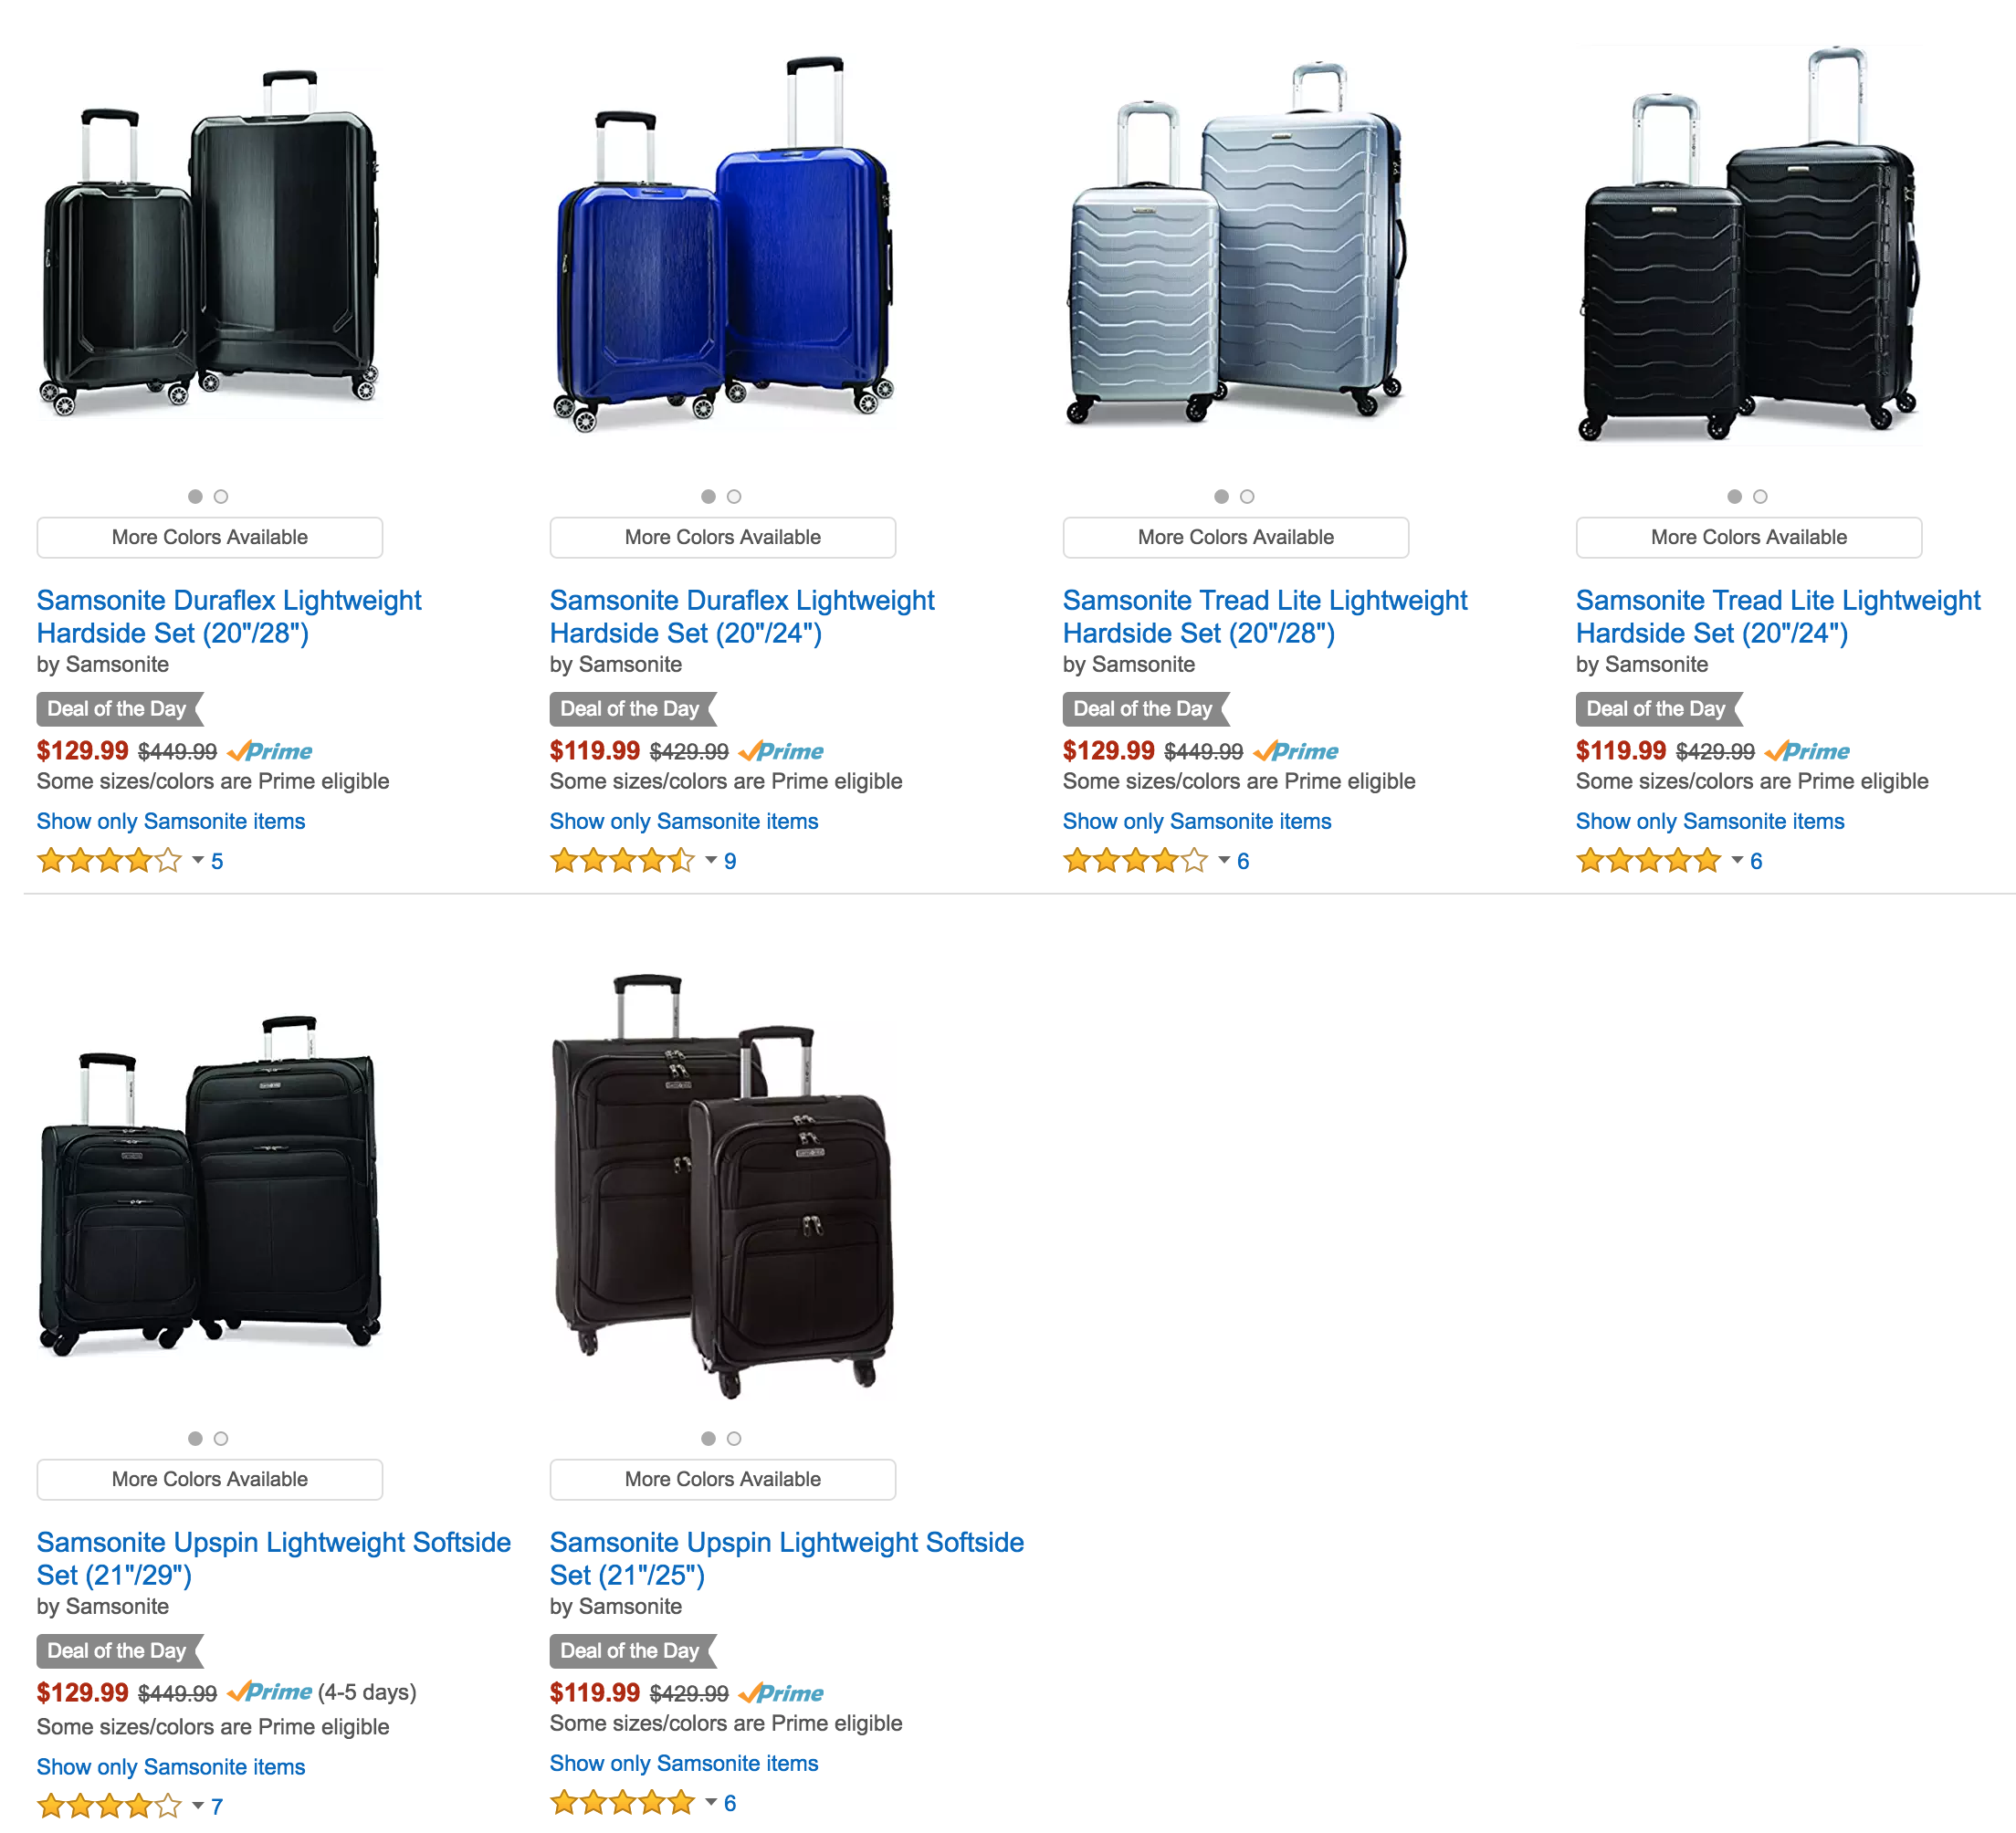Viewport: 2016px width, 1833px height.
Task: Select the second carousel dot under Duraflex 20"/28"
Action: pyautogui.click(x=222, y=496)
